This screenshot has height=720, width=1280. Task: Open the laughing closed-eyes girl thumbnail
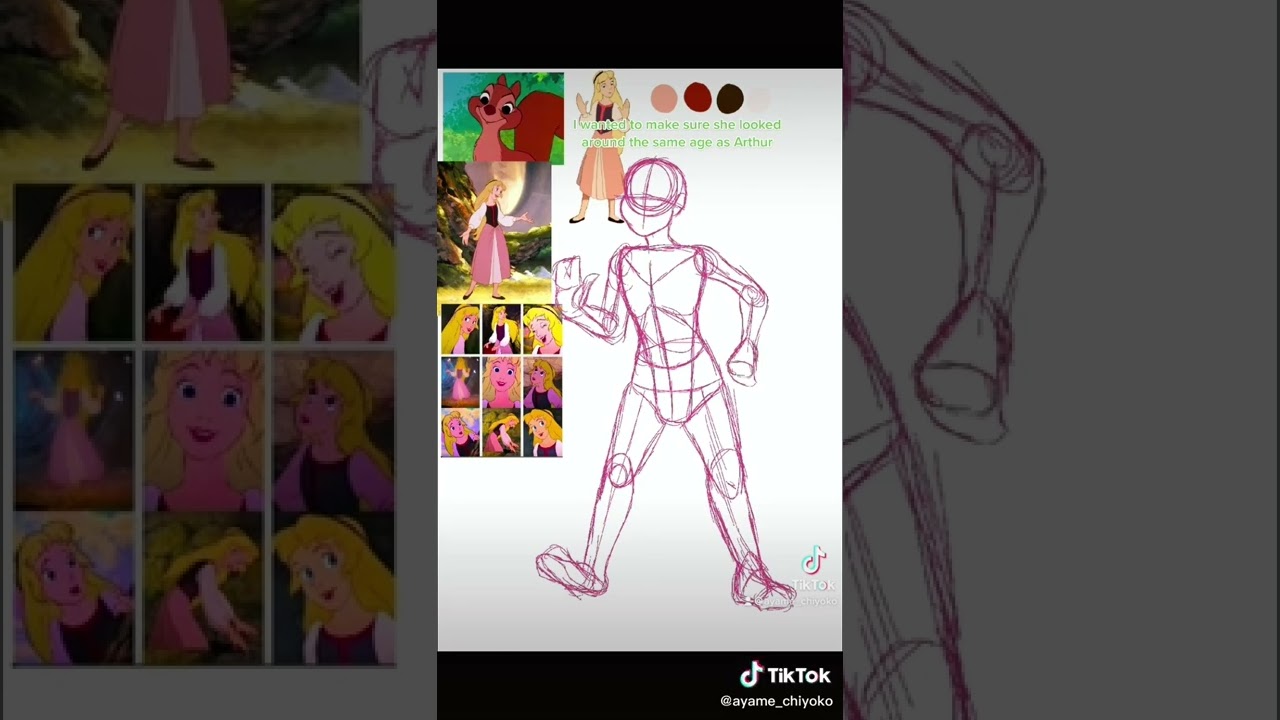(542, 330)
